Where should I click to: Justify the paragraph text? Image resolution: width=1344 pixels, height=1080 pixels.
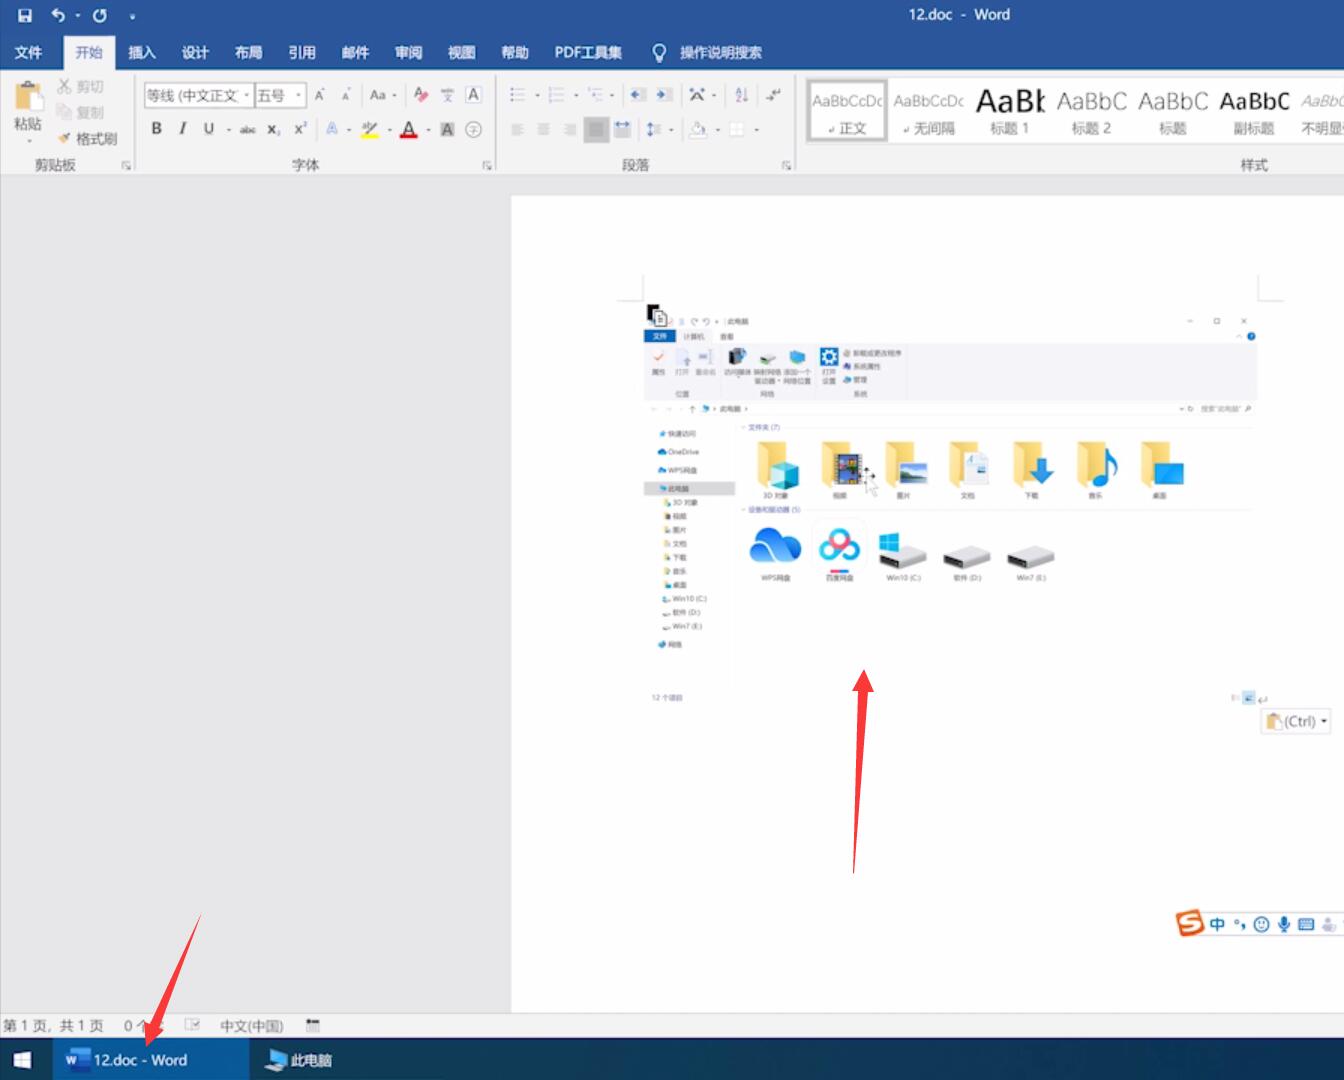click(596, 129)
